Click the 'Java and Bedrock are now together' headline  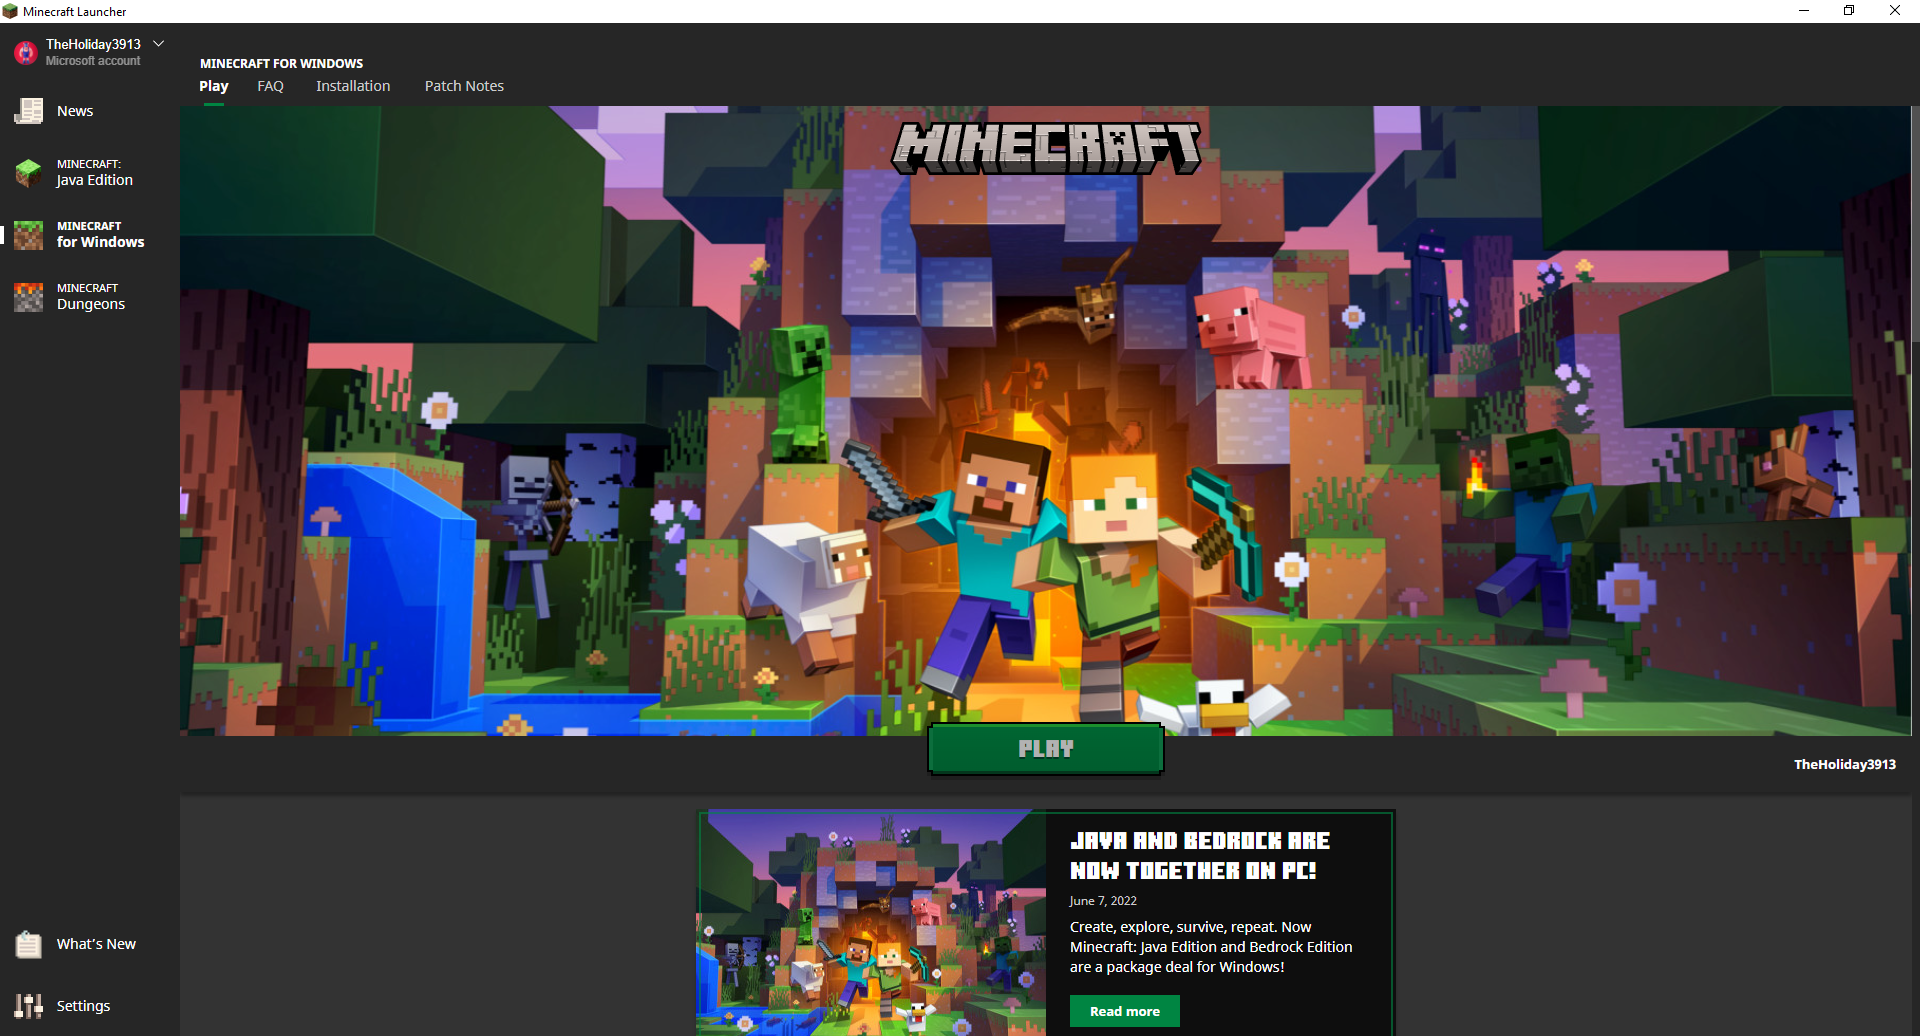click(x=1200, y=856)
